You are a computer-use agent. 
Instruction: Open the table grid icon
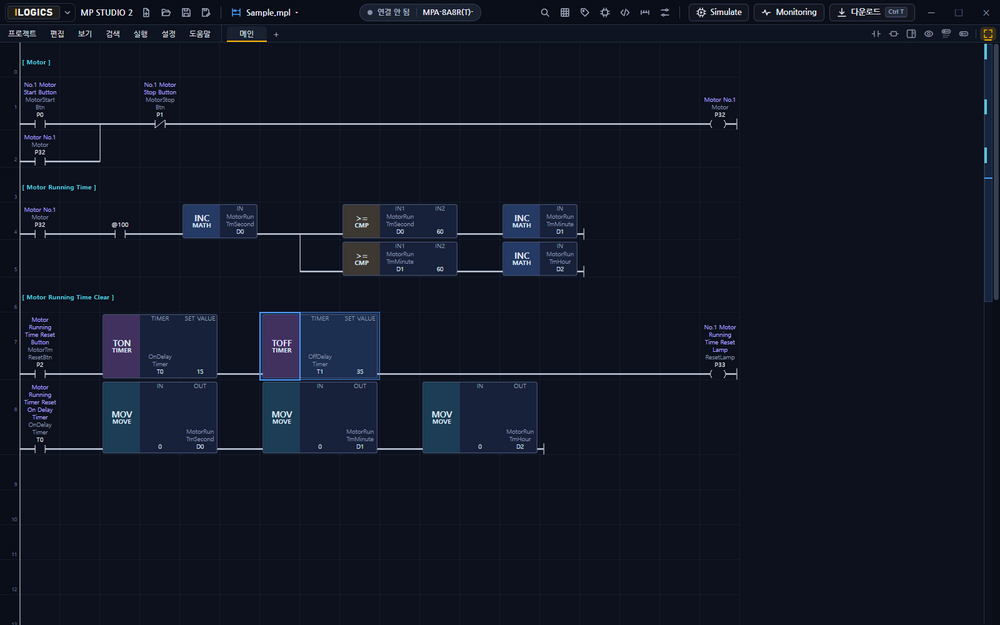click(565, 12)
